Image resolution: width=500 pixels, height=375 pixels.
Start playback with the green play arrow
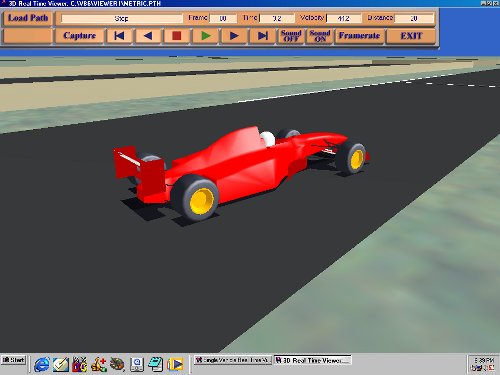coord(206,36)
